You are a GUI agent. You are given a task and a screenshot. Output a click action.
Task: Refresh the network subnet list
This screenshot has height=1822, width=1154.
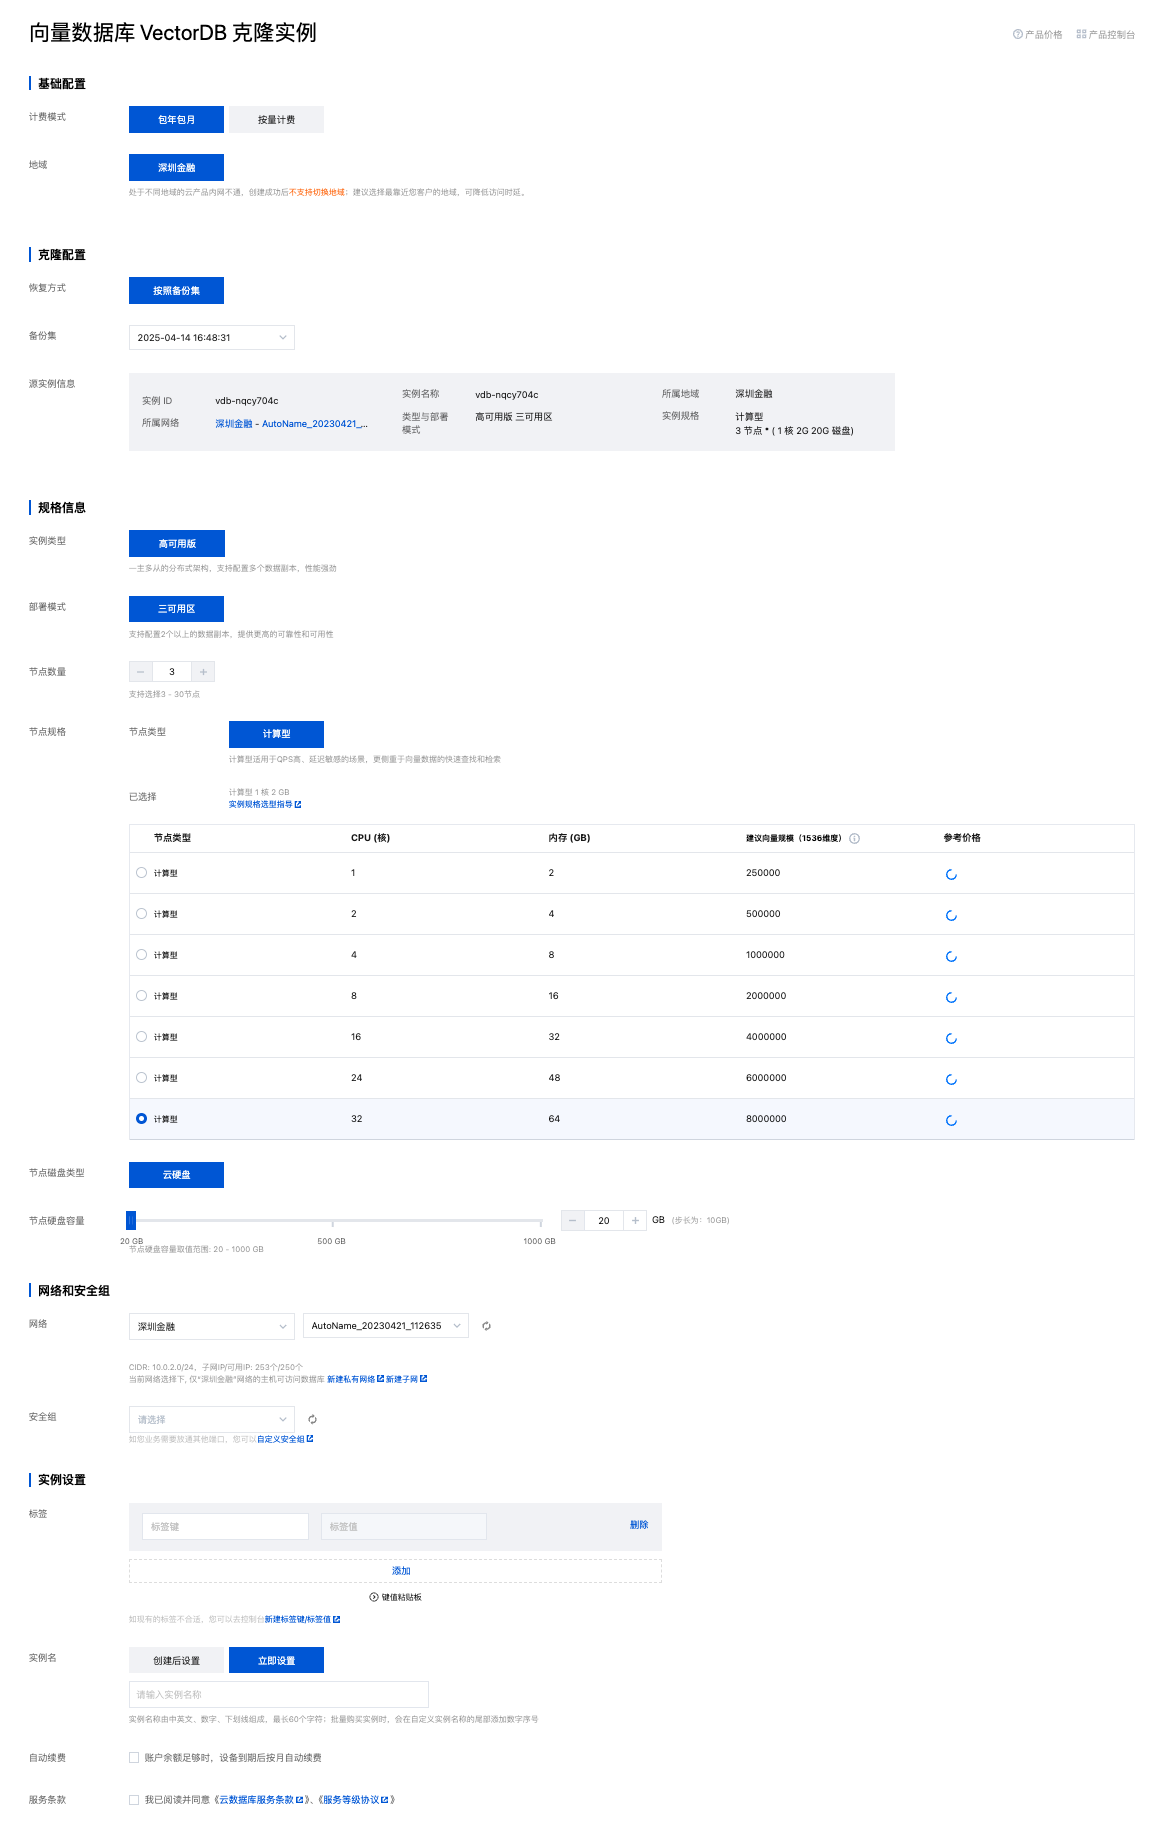(486, 1326)
